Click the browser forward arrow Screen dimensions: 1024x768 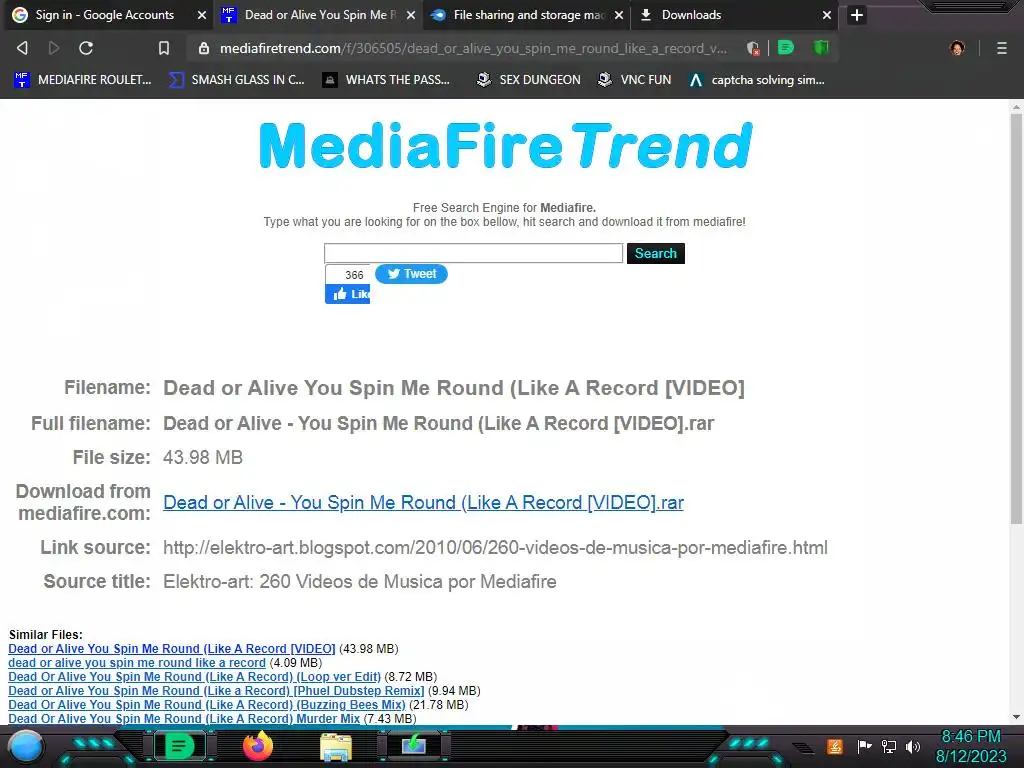coord(54,48)
